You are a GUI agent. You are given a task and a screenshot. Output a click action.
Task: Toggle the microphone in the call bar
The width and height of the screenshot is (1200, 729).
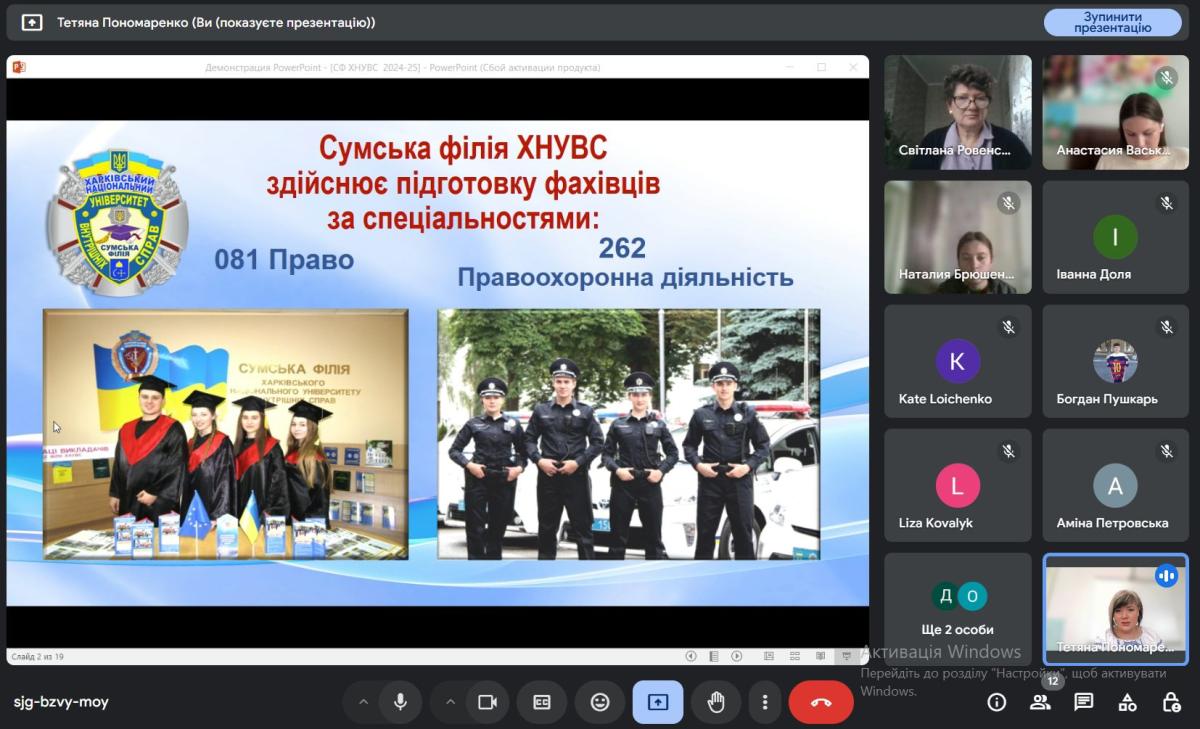pyautogui.click(x=400, y=702)
